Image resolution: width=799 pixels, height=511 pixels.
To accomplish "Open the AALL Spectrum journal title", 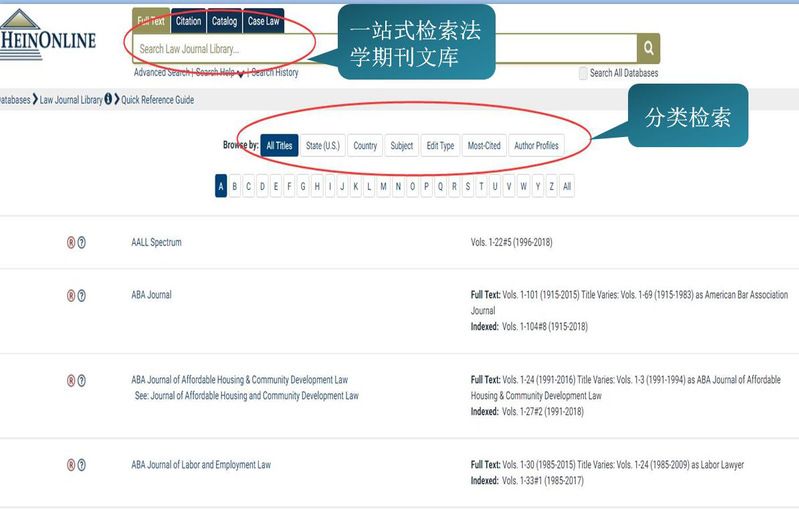I will 156,242.
